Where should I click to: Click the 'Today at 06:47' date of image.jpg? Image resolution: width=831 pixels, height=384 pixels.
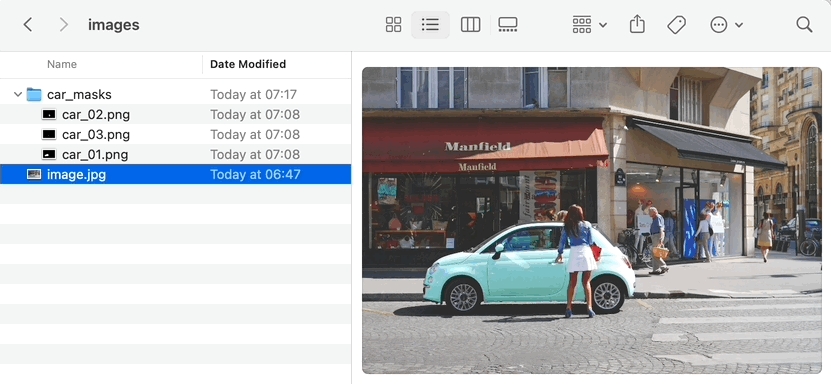point(255,174)
